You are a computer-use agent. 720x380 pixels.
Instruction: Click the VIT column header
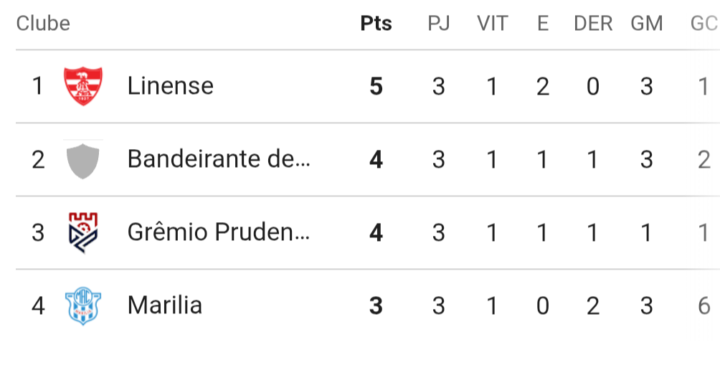click(492, 23)
